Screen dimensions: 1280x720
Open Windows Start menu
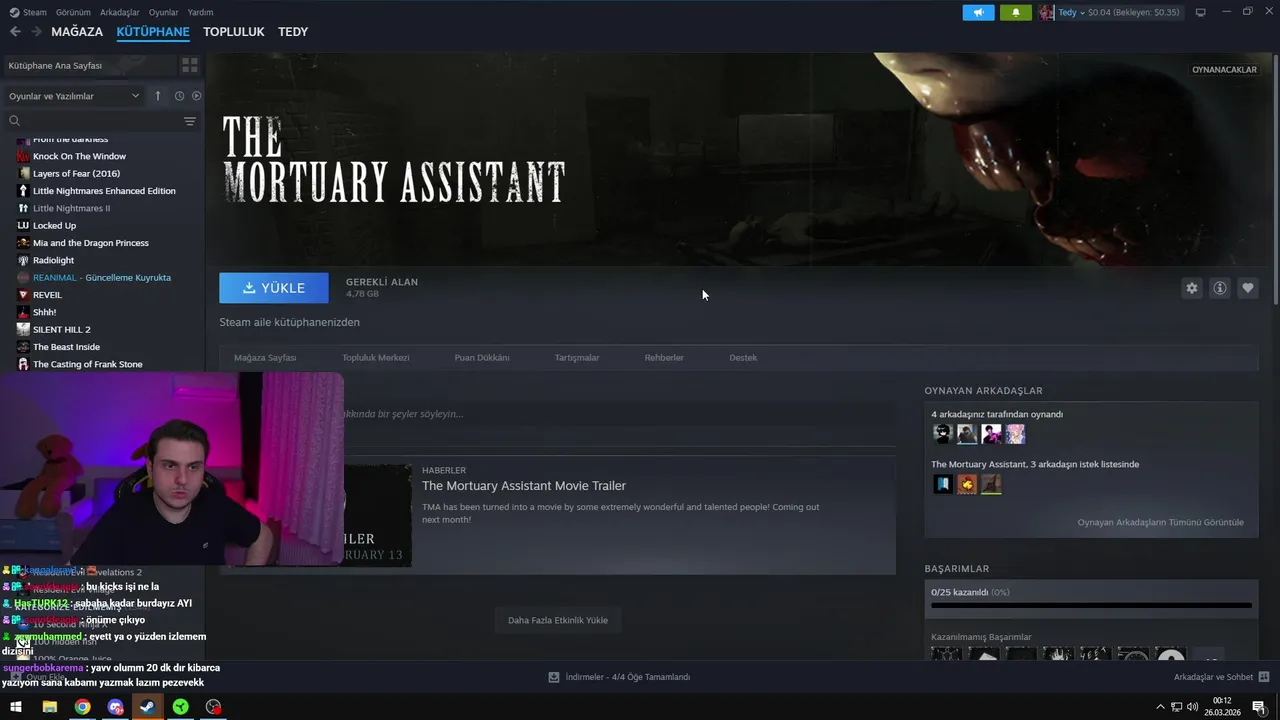coord(15,707)
